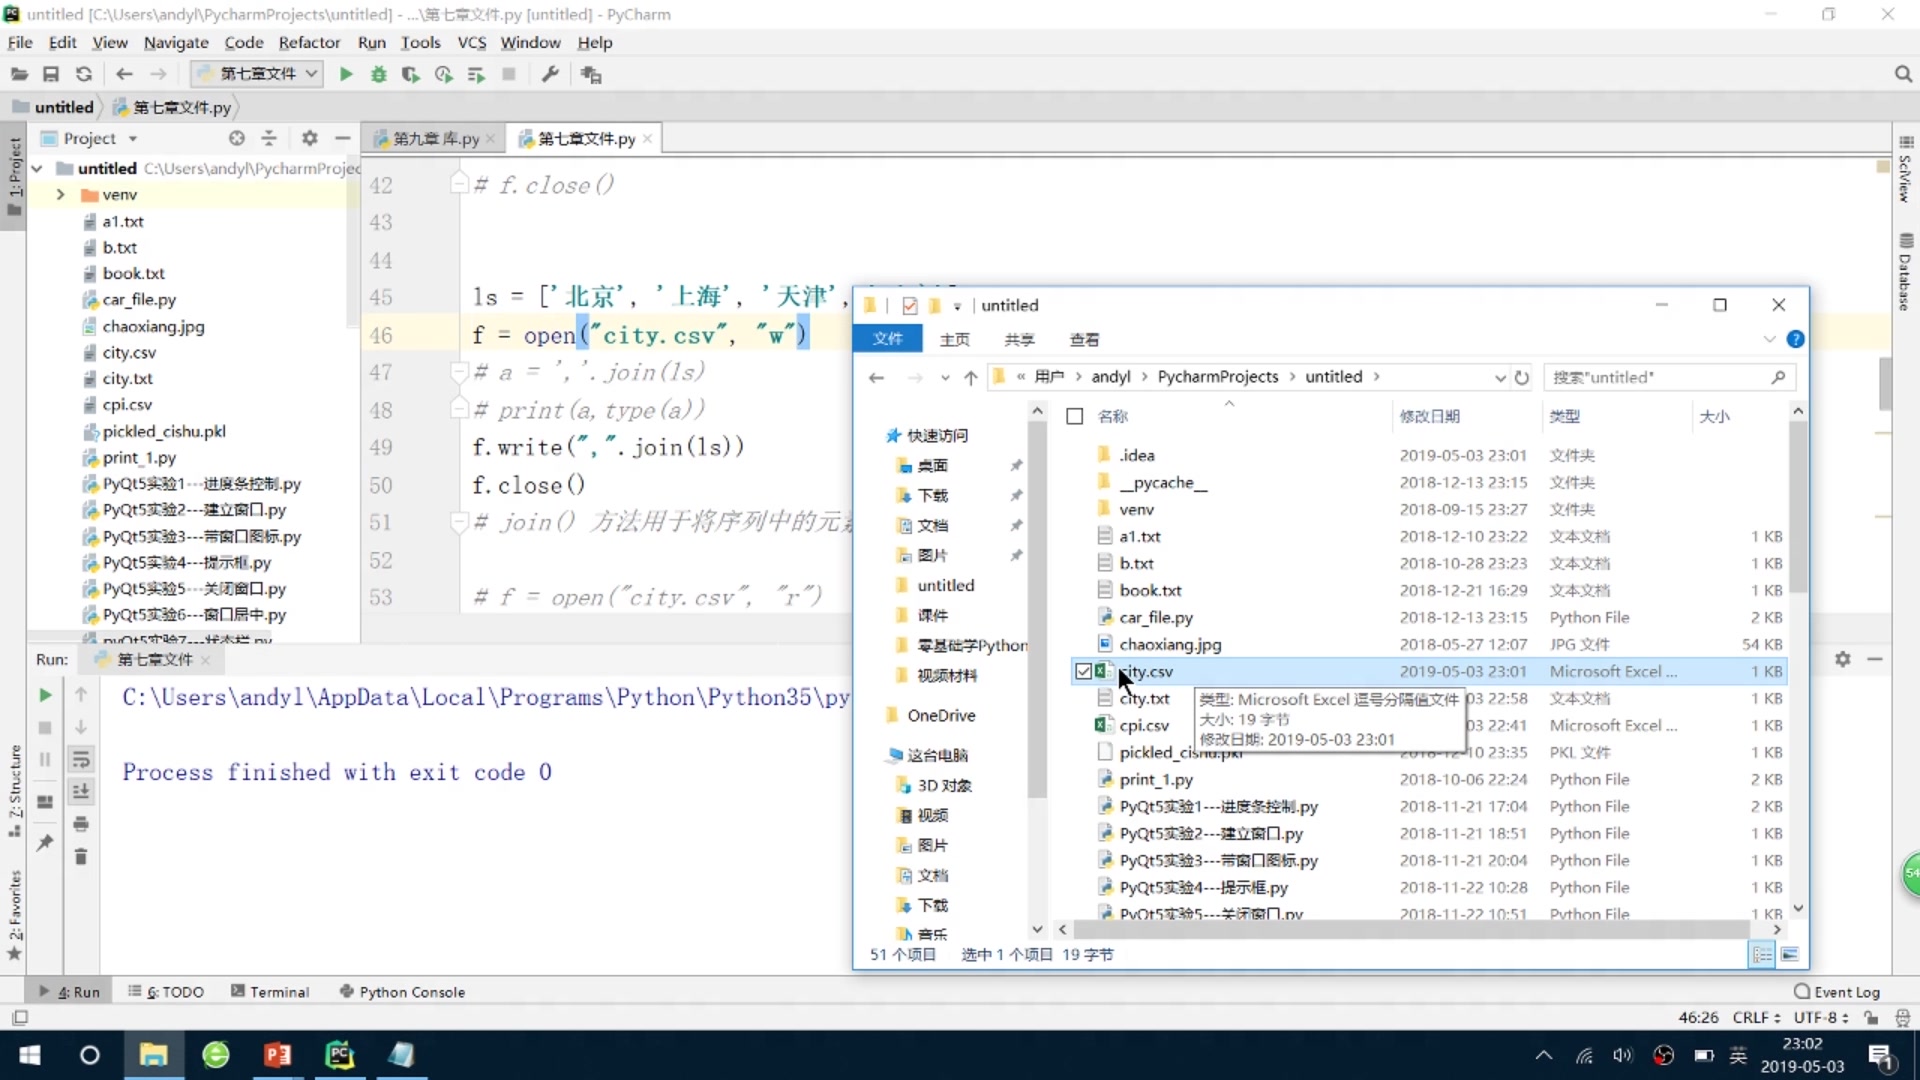This screenshot has height=1080, width=1920.
Task: Open Project panel gear settings
Action: 309,138
